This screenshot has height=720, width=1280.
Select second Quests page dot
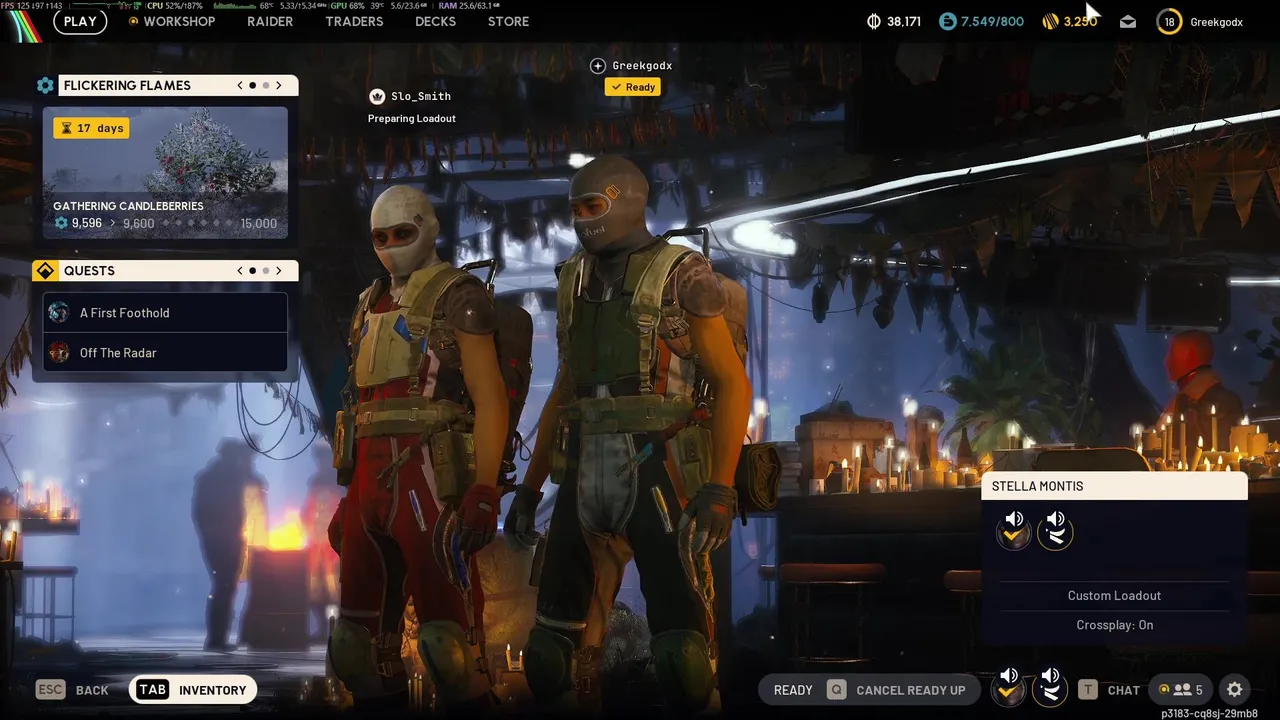click(266, 270)
